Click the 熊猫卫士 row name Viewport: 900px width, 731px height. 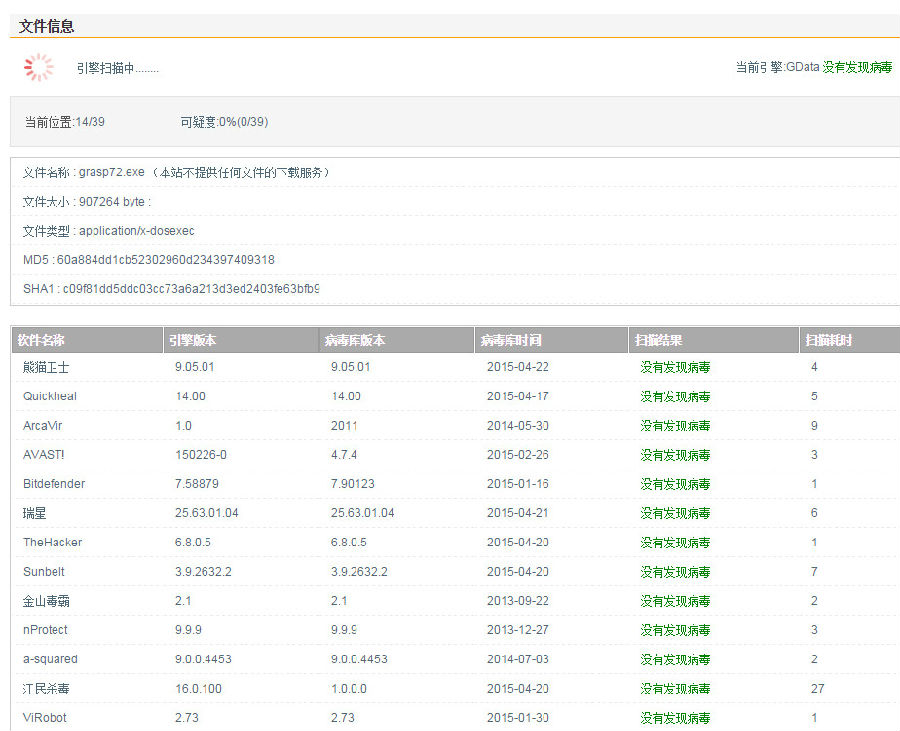[46, 367]
